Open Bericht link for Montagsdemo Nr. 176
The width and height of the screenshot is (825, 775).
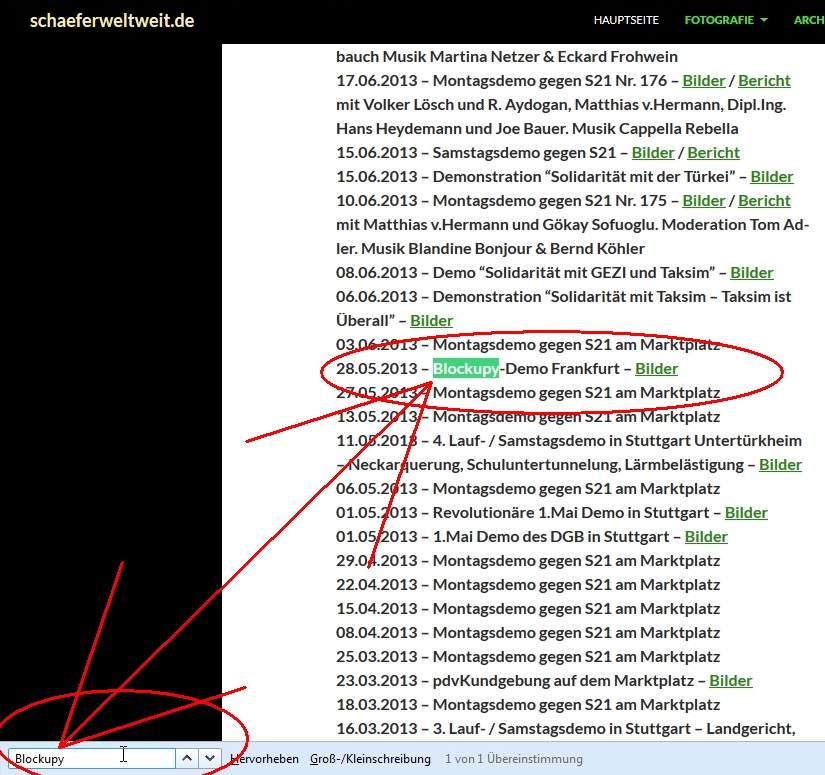[764, 81]
